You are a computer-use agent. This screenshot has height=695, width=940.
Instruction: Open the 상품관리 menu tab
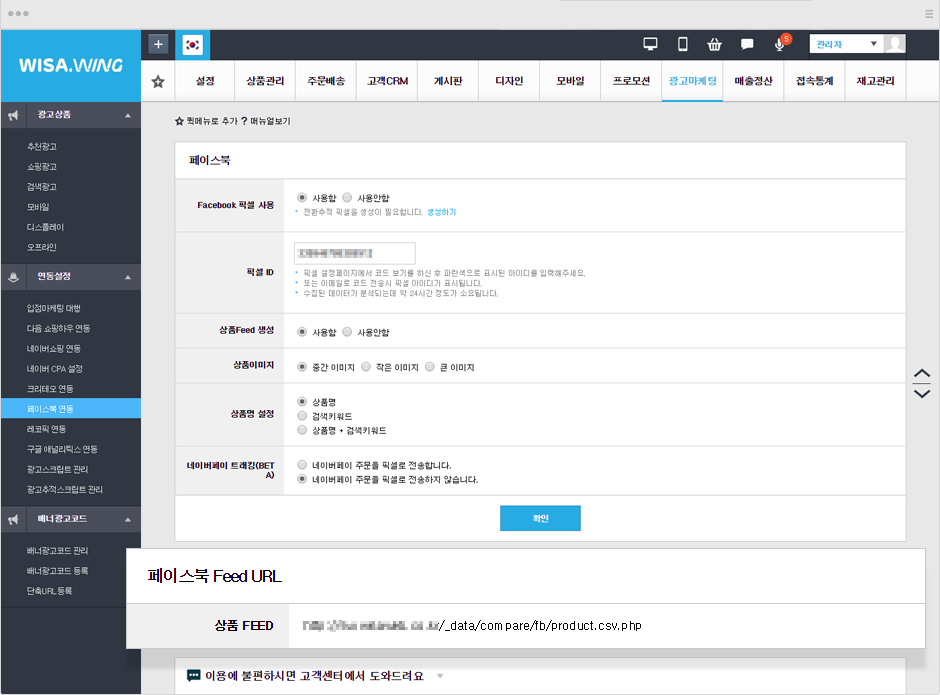(265, 81)
